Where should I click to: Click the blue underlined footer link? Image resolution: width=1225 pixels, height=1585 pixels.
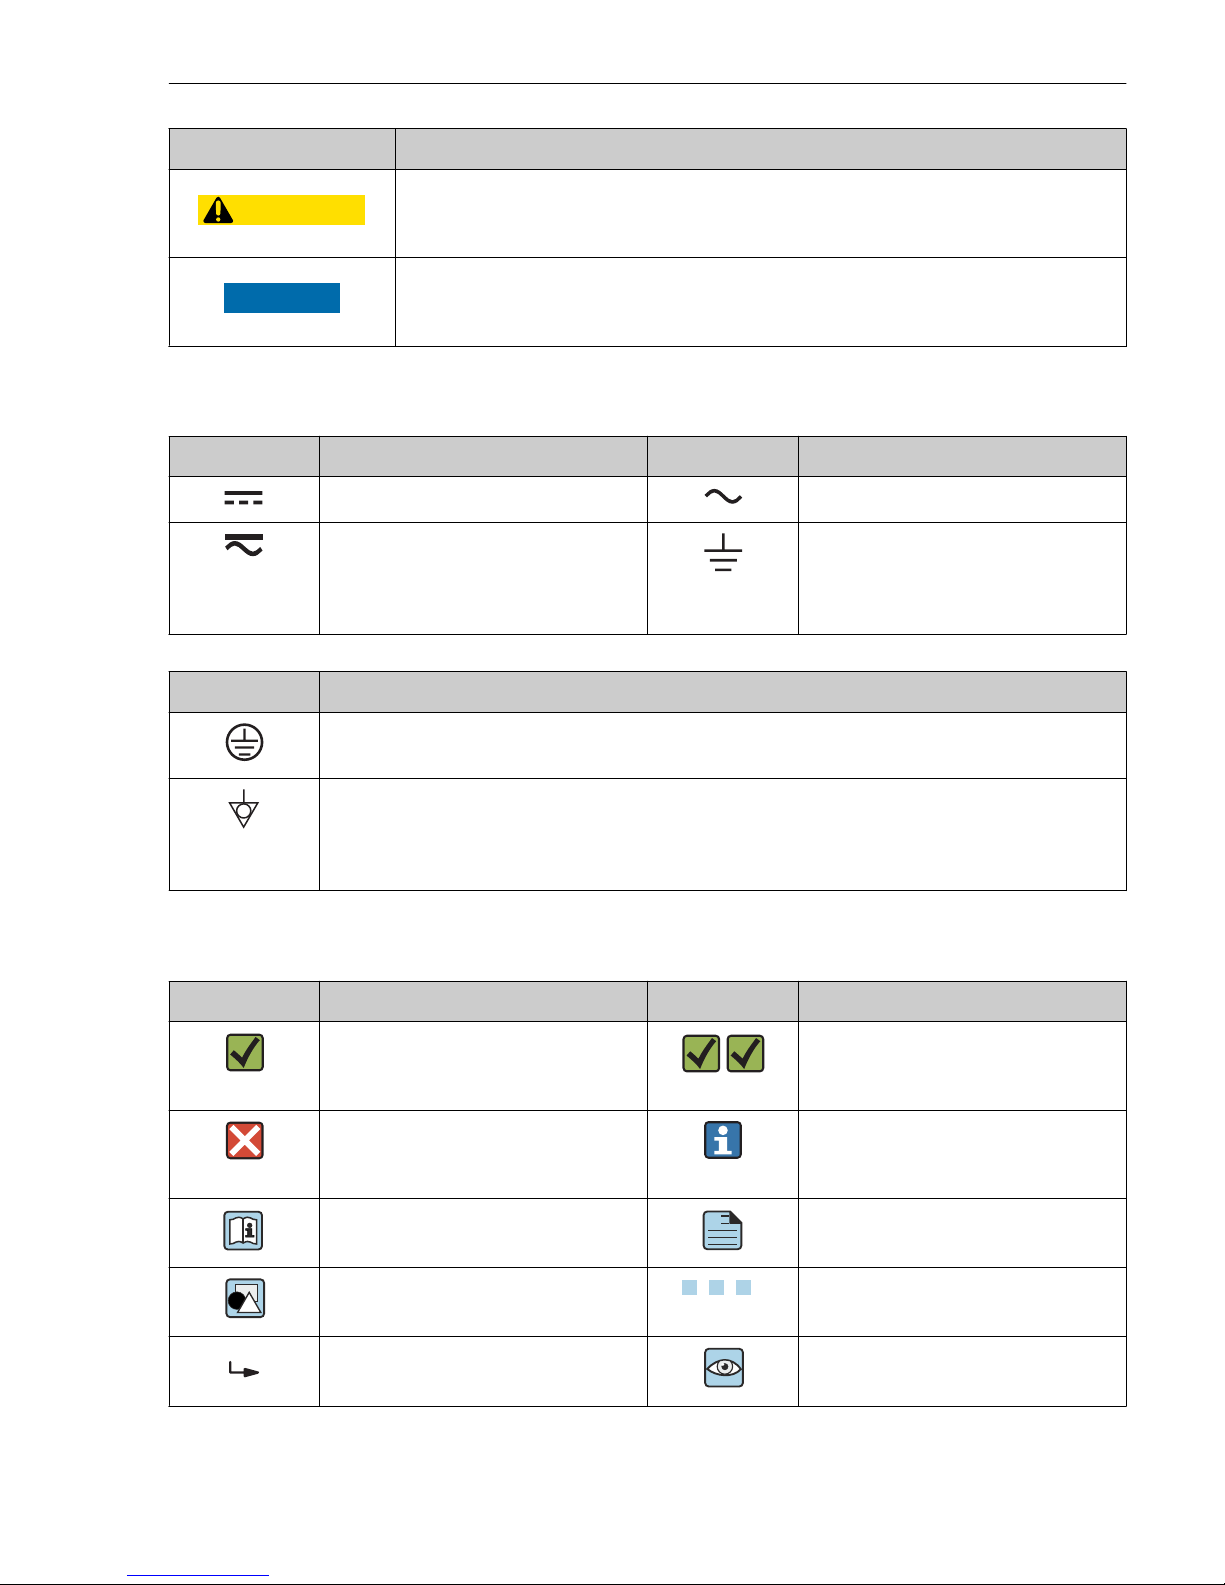(x=198, y=1576)
